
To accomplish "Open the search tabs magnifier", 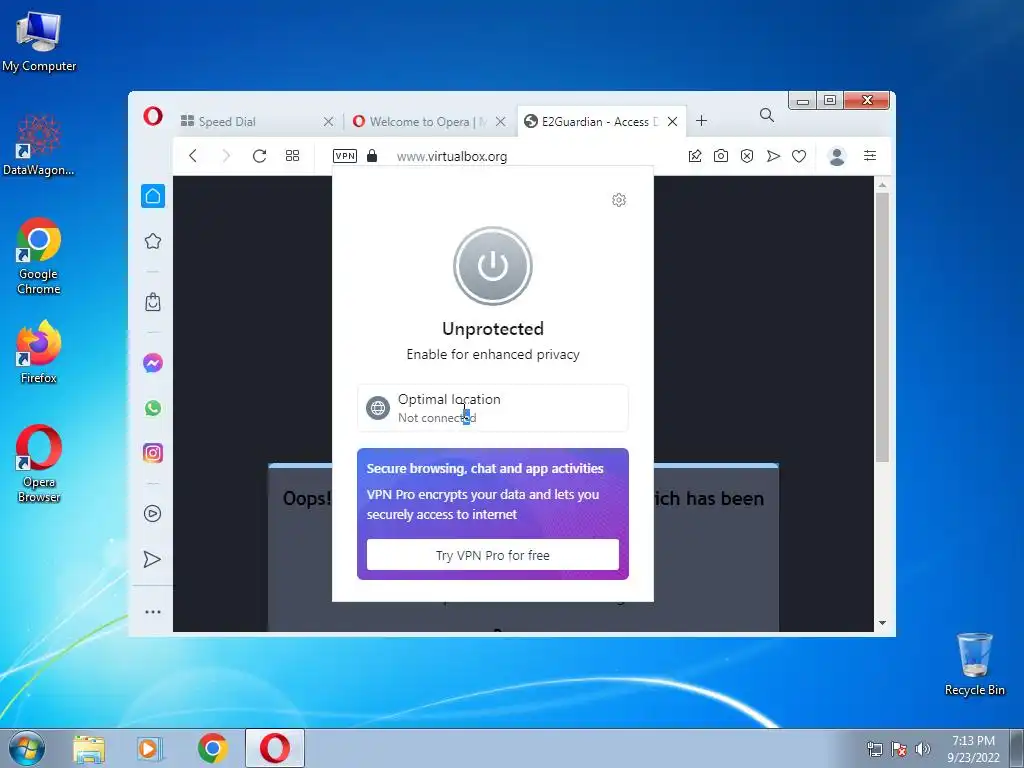I will click(x=767, y=115).
